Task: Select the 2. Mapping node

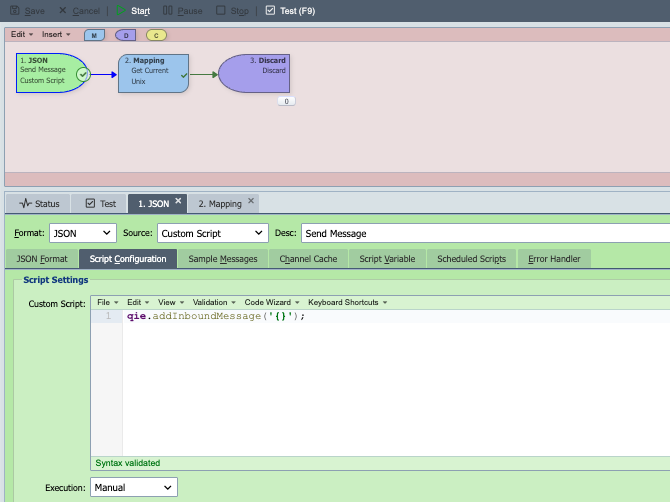Action: (x=153, y=73)
